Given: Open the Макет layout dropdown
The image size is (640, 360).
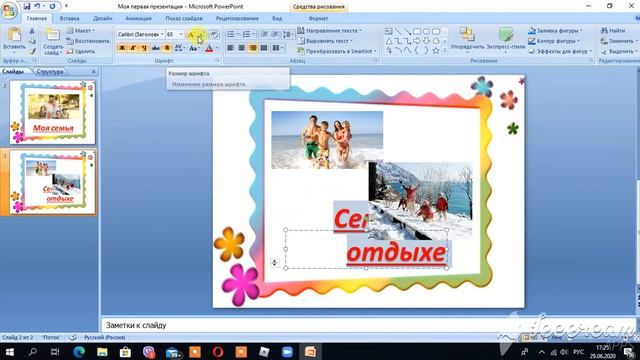Looking at the screenshot, I should [x=80, y=31].
